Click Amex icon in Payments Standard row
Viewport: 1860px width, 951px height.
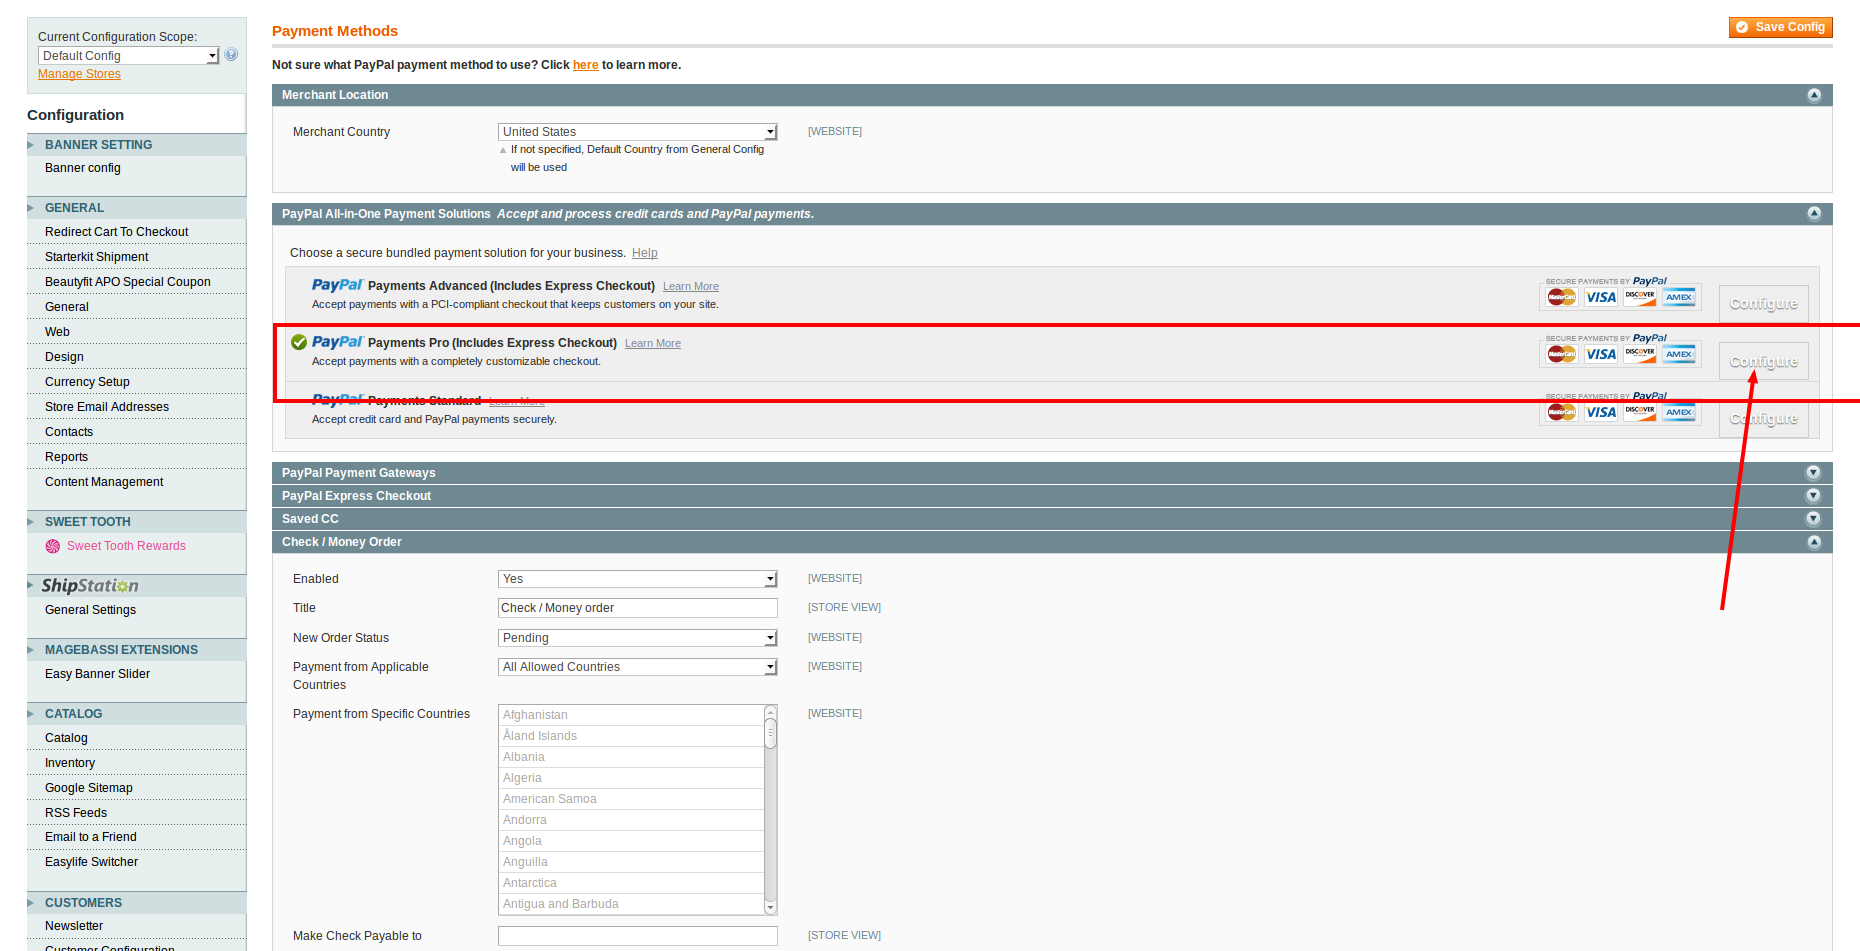[x=1679, y=412]
